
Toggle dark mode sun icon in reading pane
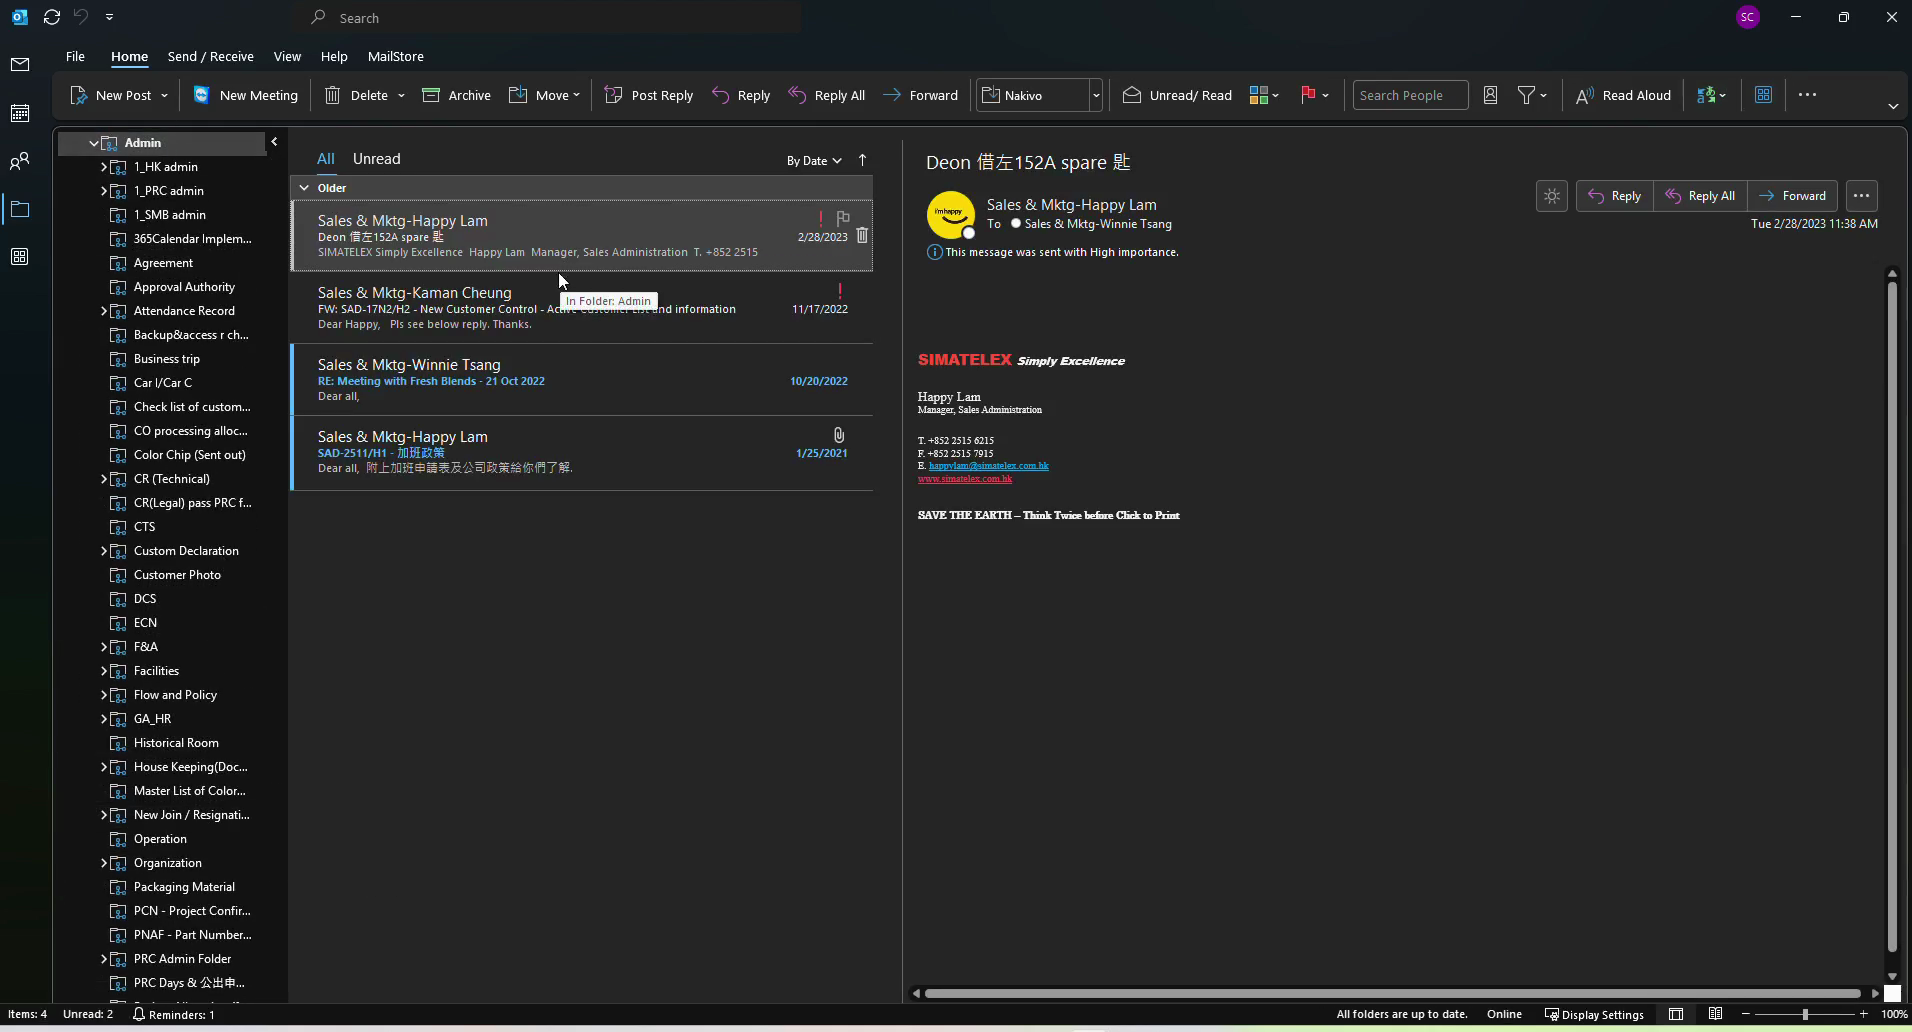pos(1552,196)
